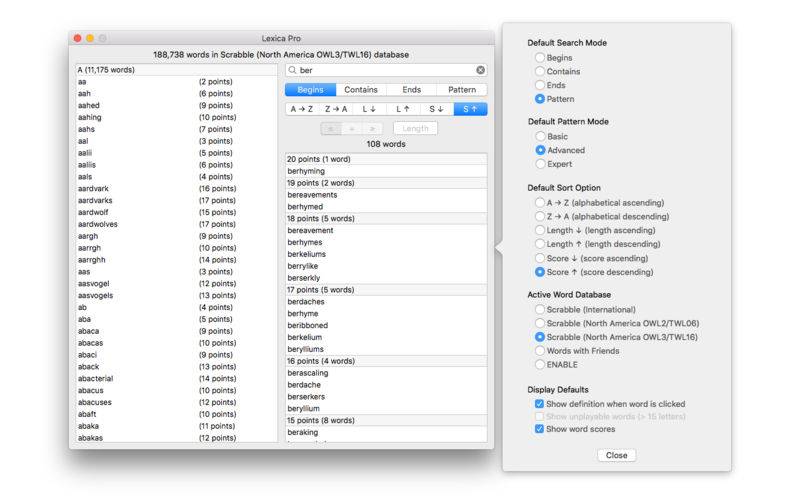Sort by score ascending (S ↓)
The image size is (800, 500).
click(436, 109)
